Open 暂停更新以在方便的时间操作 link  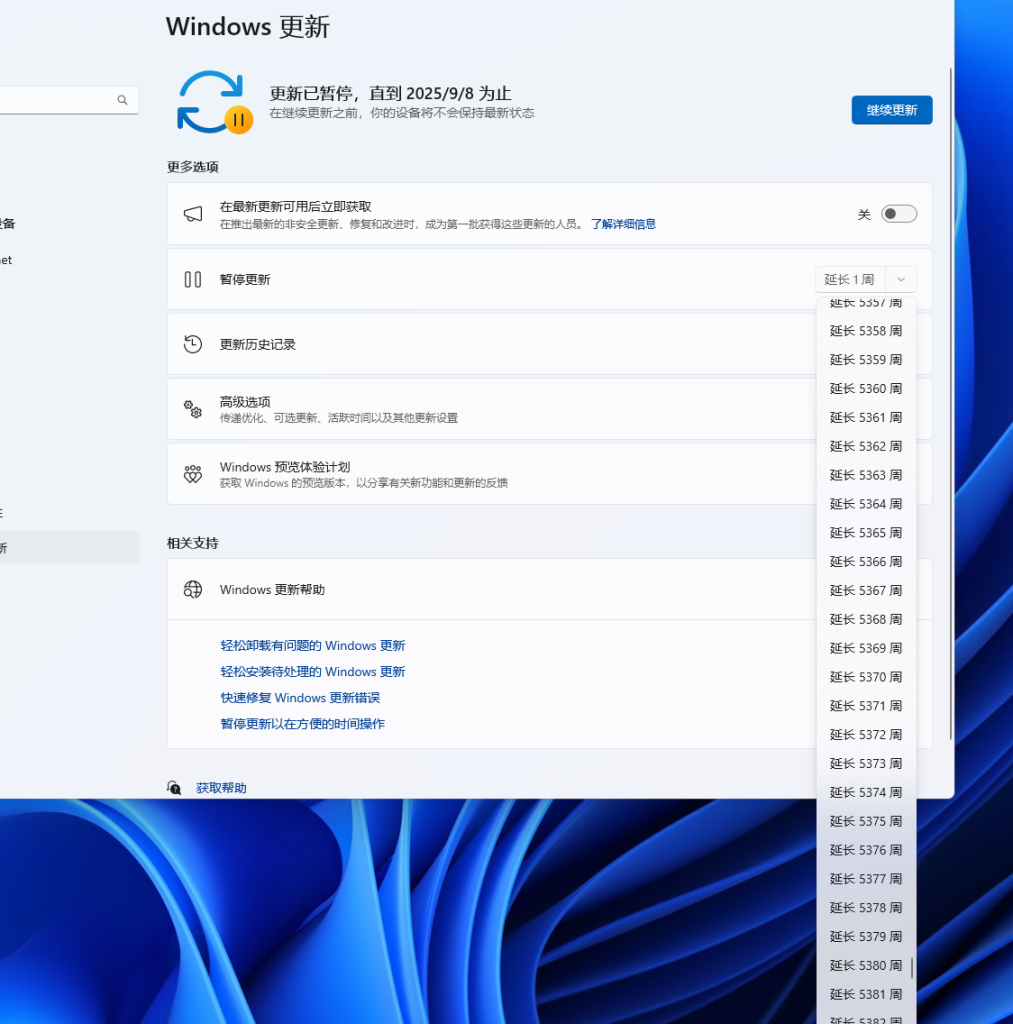tap(302, 724)
